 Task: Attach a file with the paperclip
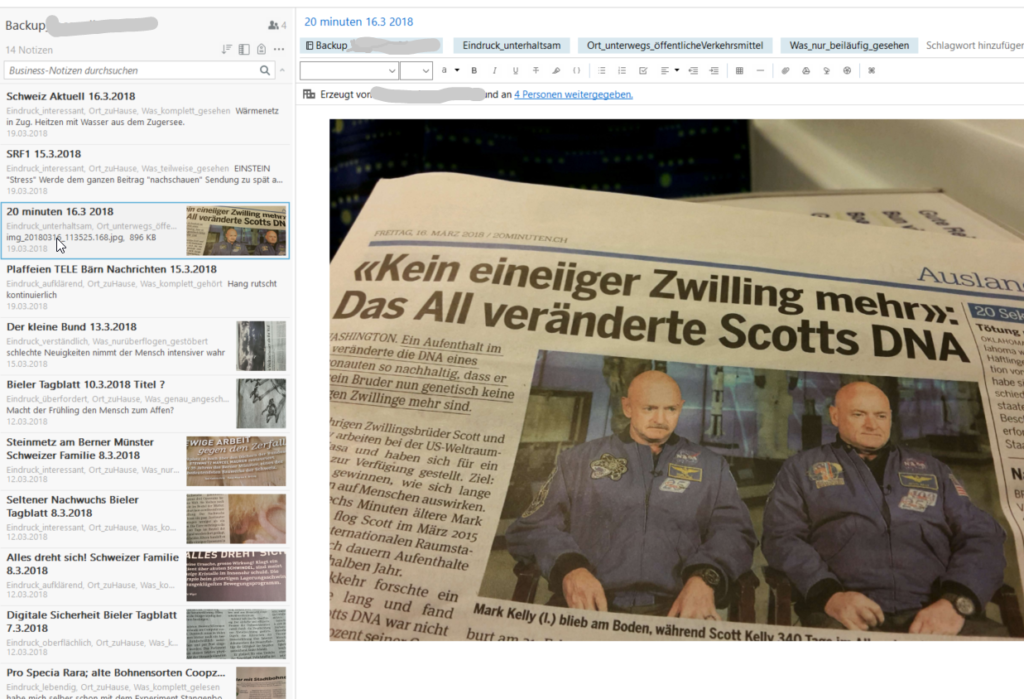coord(785,71)
